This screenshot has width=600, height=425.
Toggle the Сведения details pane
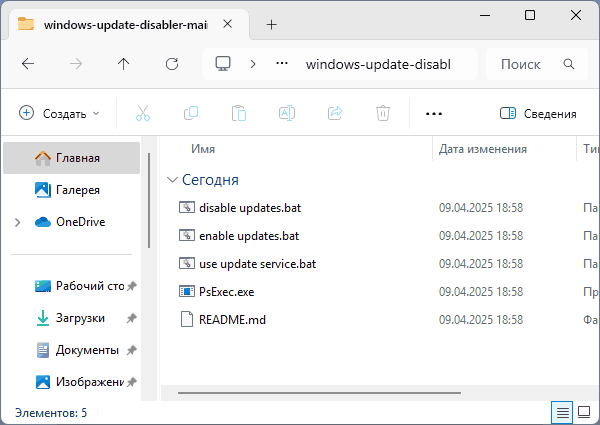[538, 114]
